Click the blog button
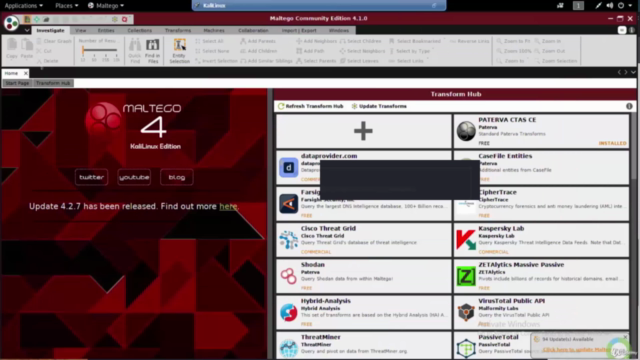This screenshot has width=640, height=360. pos(177,177)
